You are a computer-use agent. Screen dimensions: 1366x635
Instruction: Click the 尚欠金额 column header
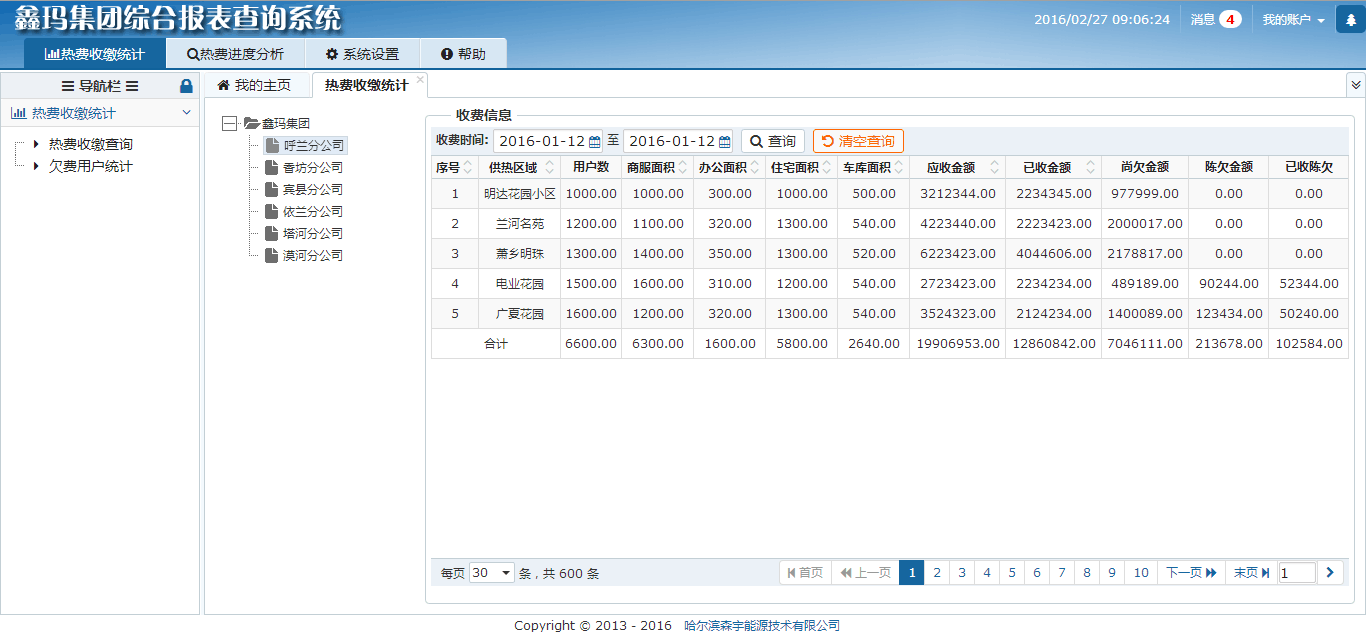1145,167
